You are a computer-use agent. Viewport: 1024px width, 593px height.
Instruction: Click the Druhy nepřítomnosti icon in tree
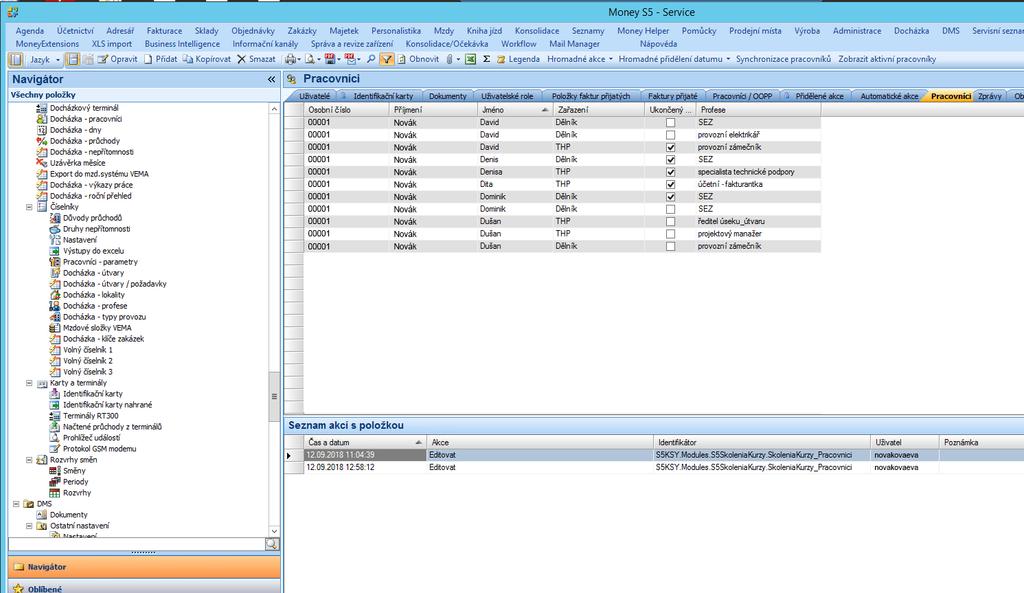[55, 229]
